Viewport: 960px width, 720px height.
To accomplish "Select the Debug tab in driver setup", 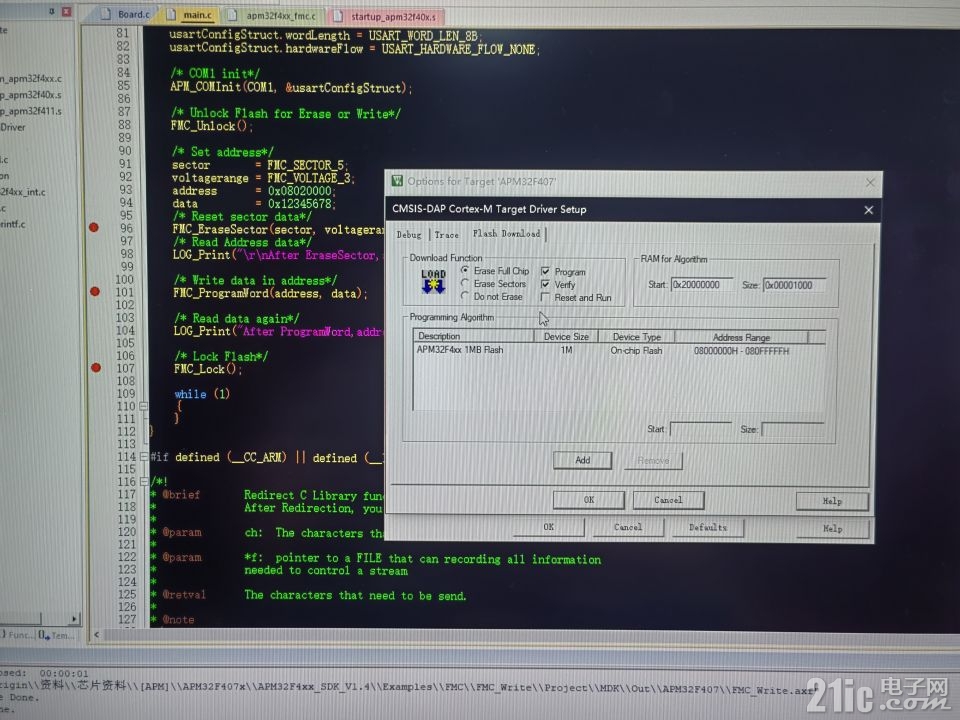I will click(x=409, y=234).
